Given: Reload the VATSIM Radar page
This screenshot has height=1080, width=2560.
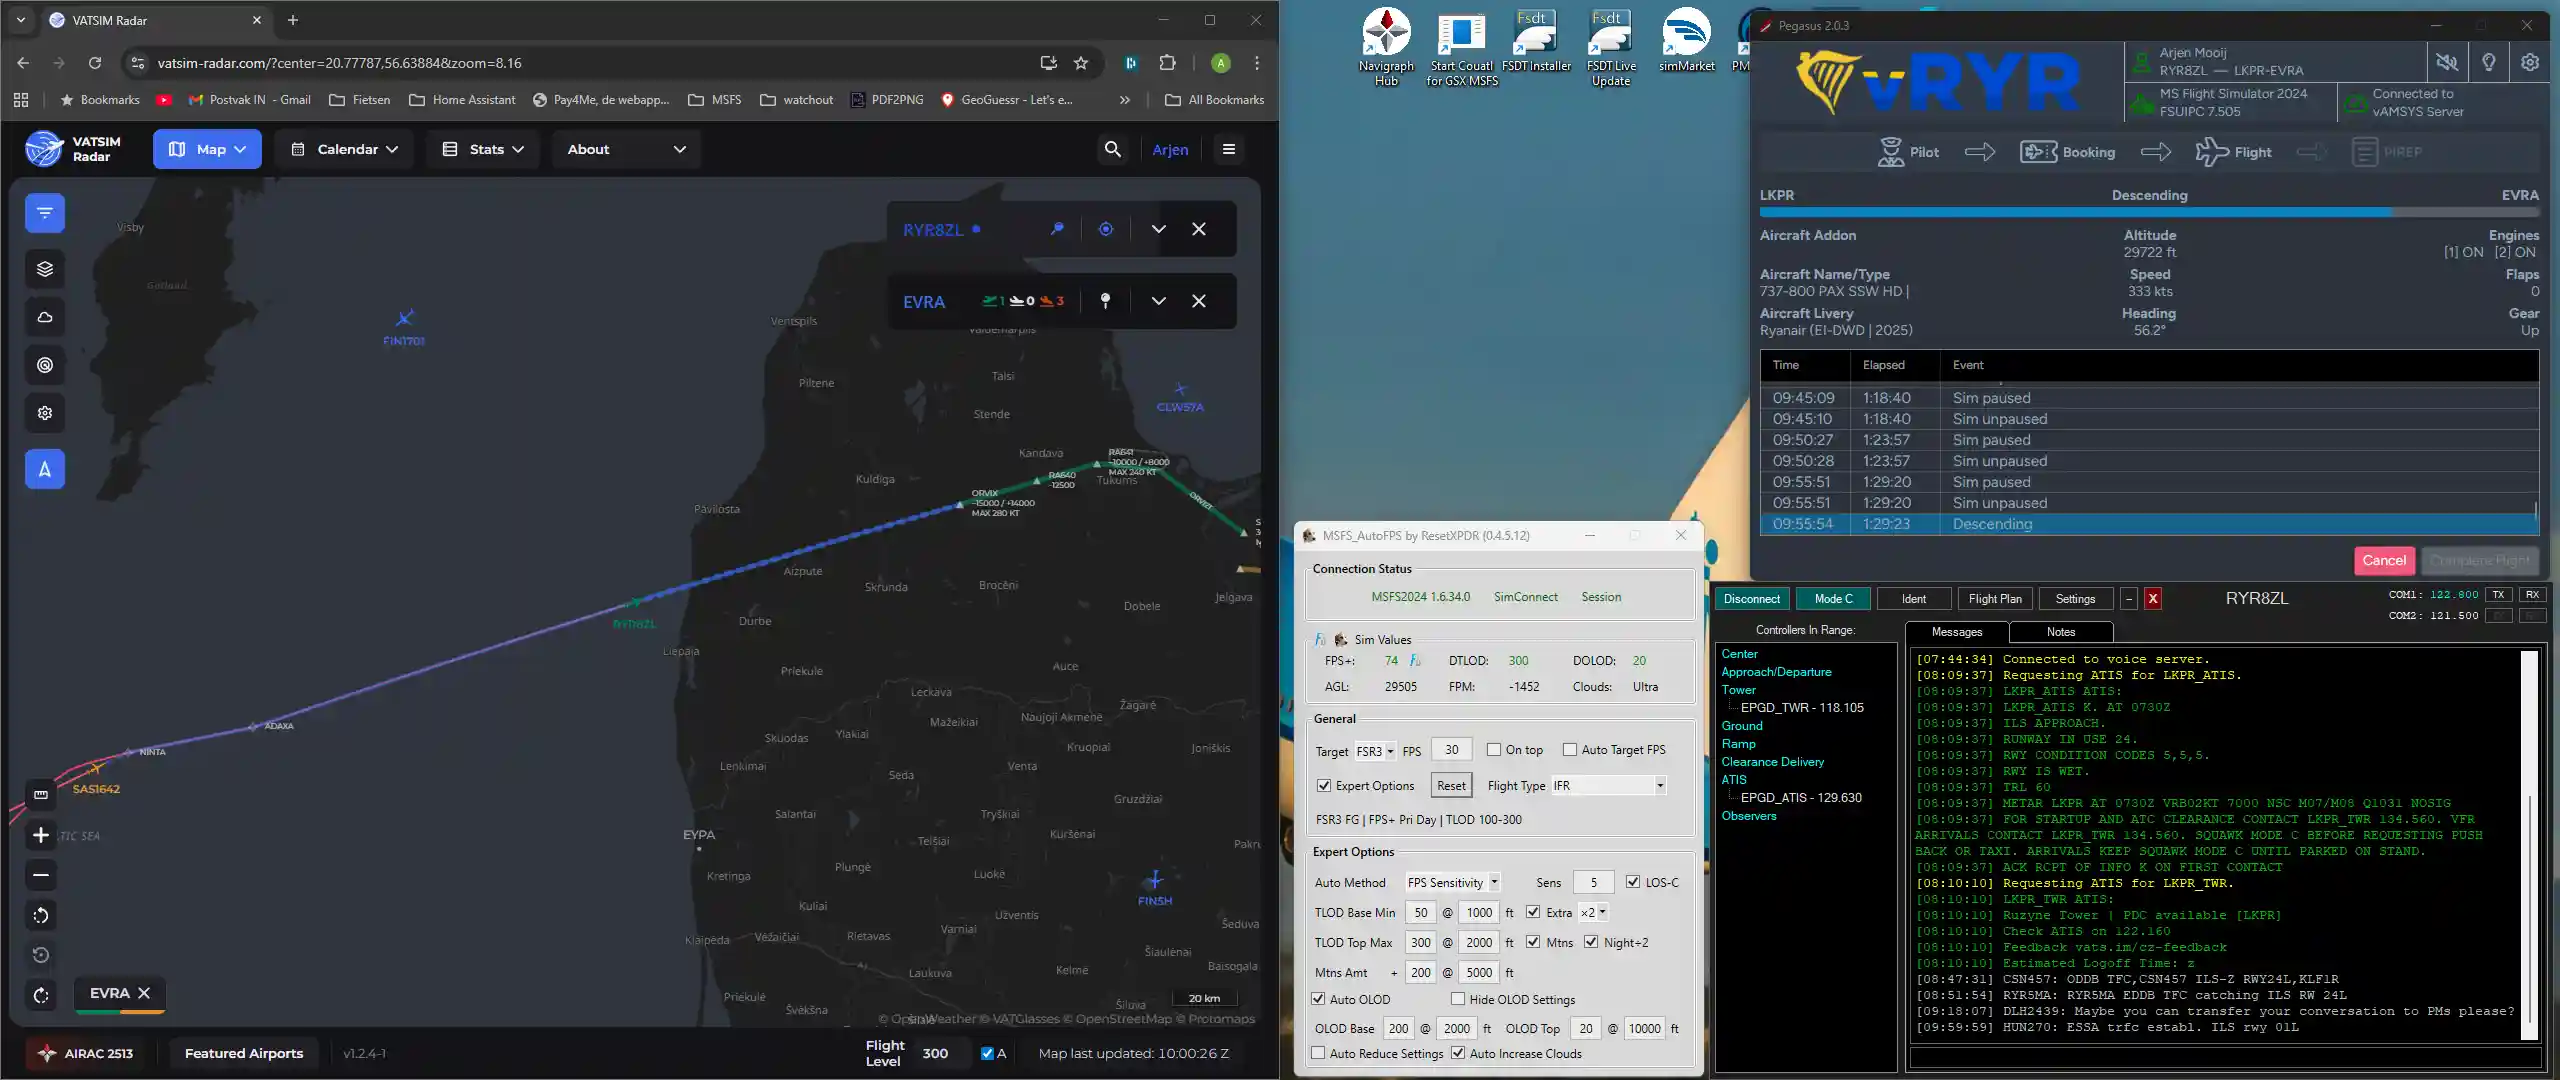Looking at the screenshot, I should pos(95,63).
